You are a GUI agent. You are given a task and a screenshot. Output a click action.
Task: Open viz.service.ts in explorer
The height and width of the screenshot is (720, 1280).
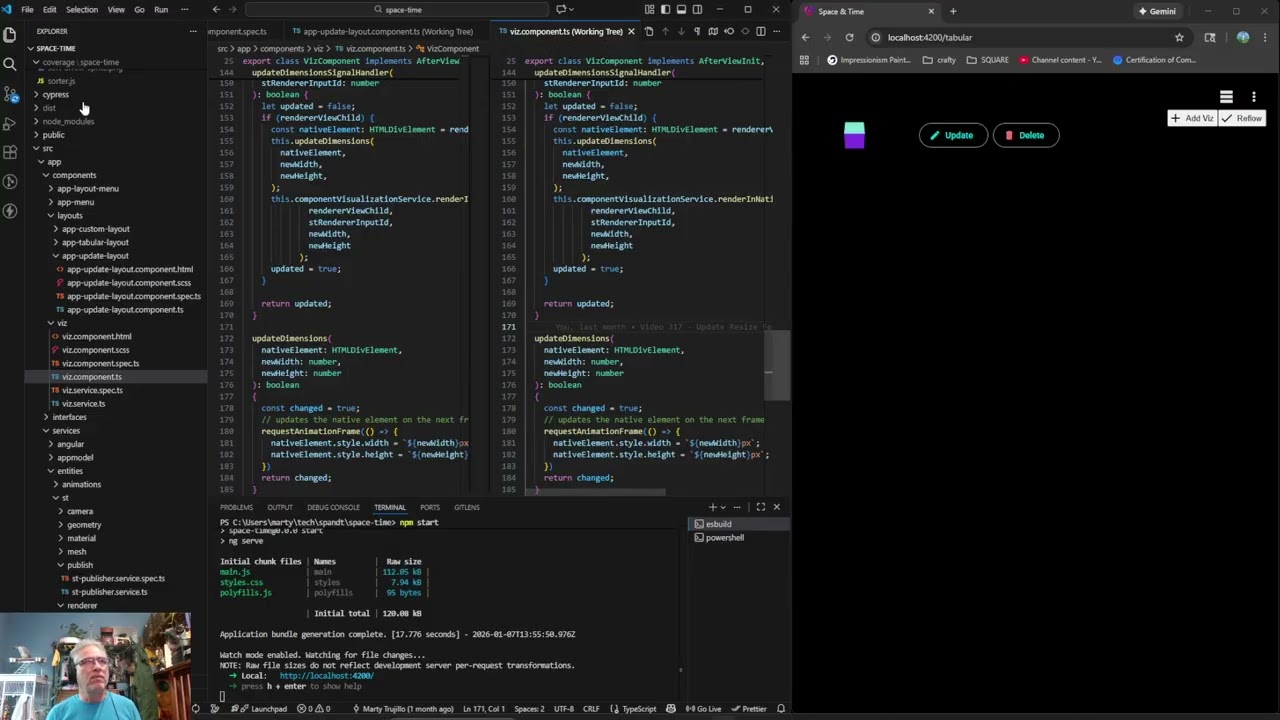[x=83, y=404]
